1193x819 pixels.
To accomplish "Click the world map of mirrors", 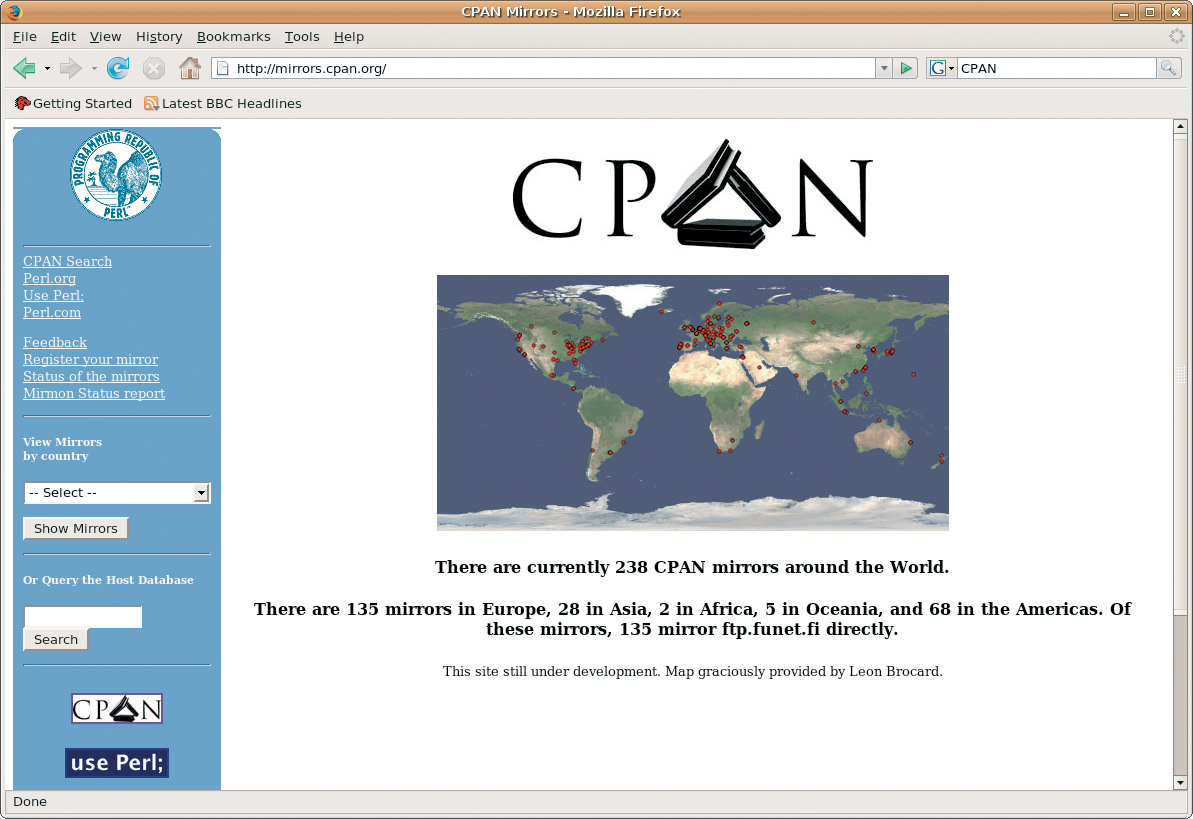I will tap(692, 403).
